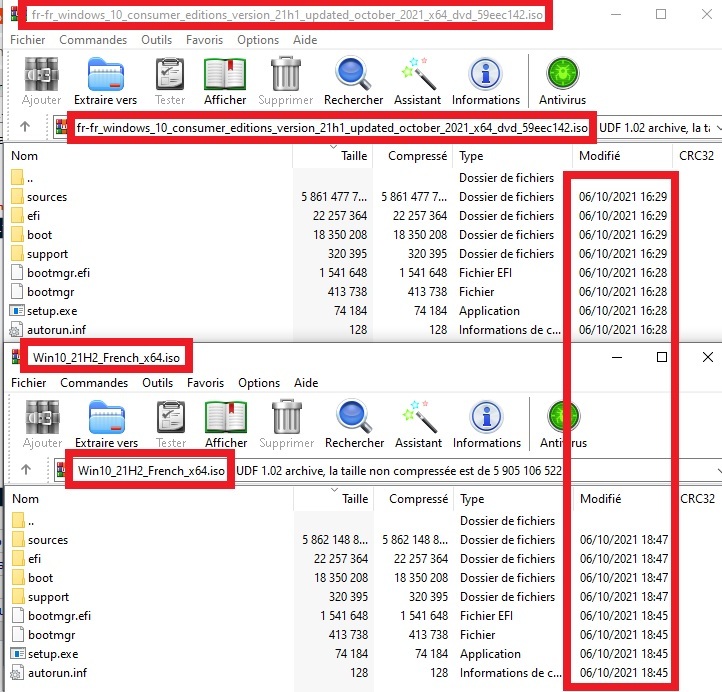Select sources folder in Win10_21H2 window
Screen dimensions: 722x692
40,540
